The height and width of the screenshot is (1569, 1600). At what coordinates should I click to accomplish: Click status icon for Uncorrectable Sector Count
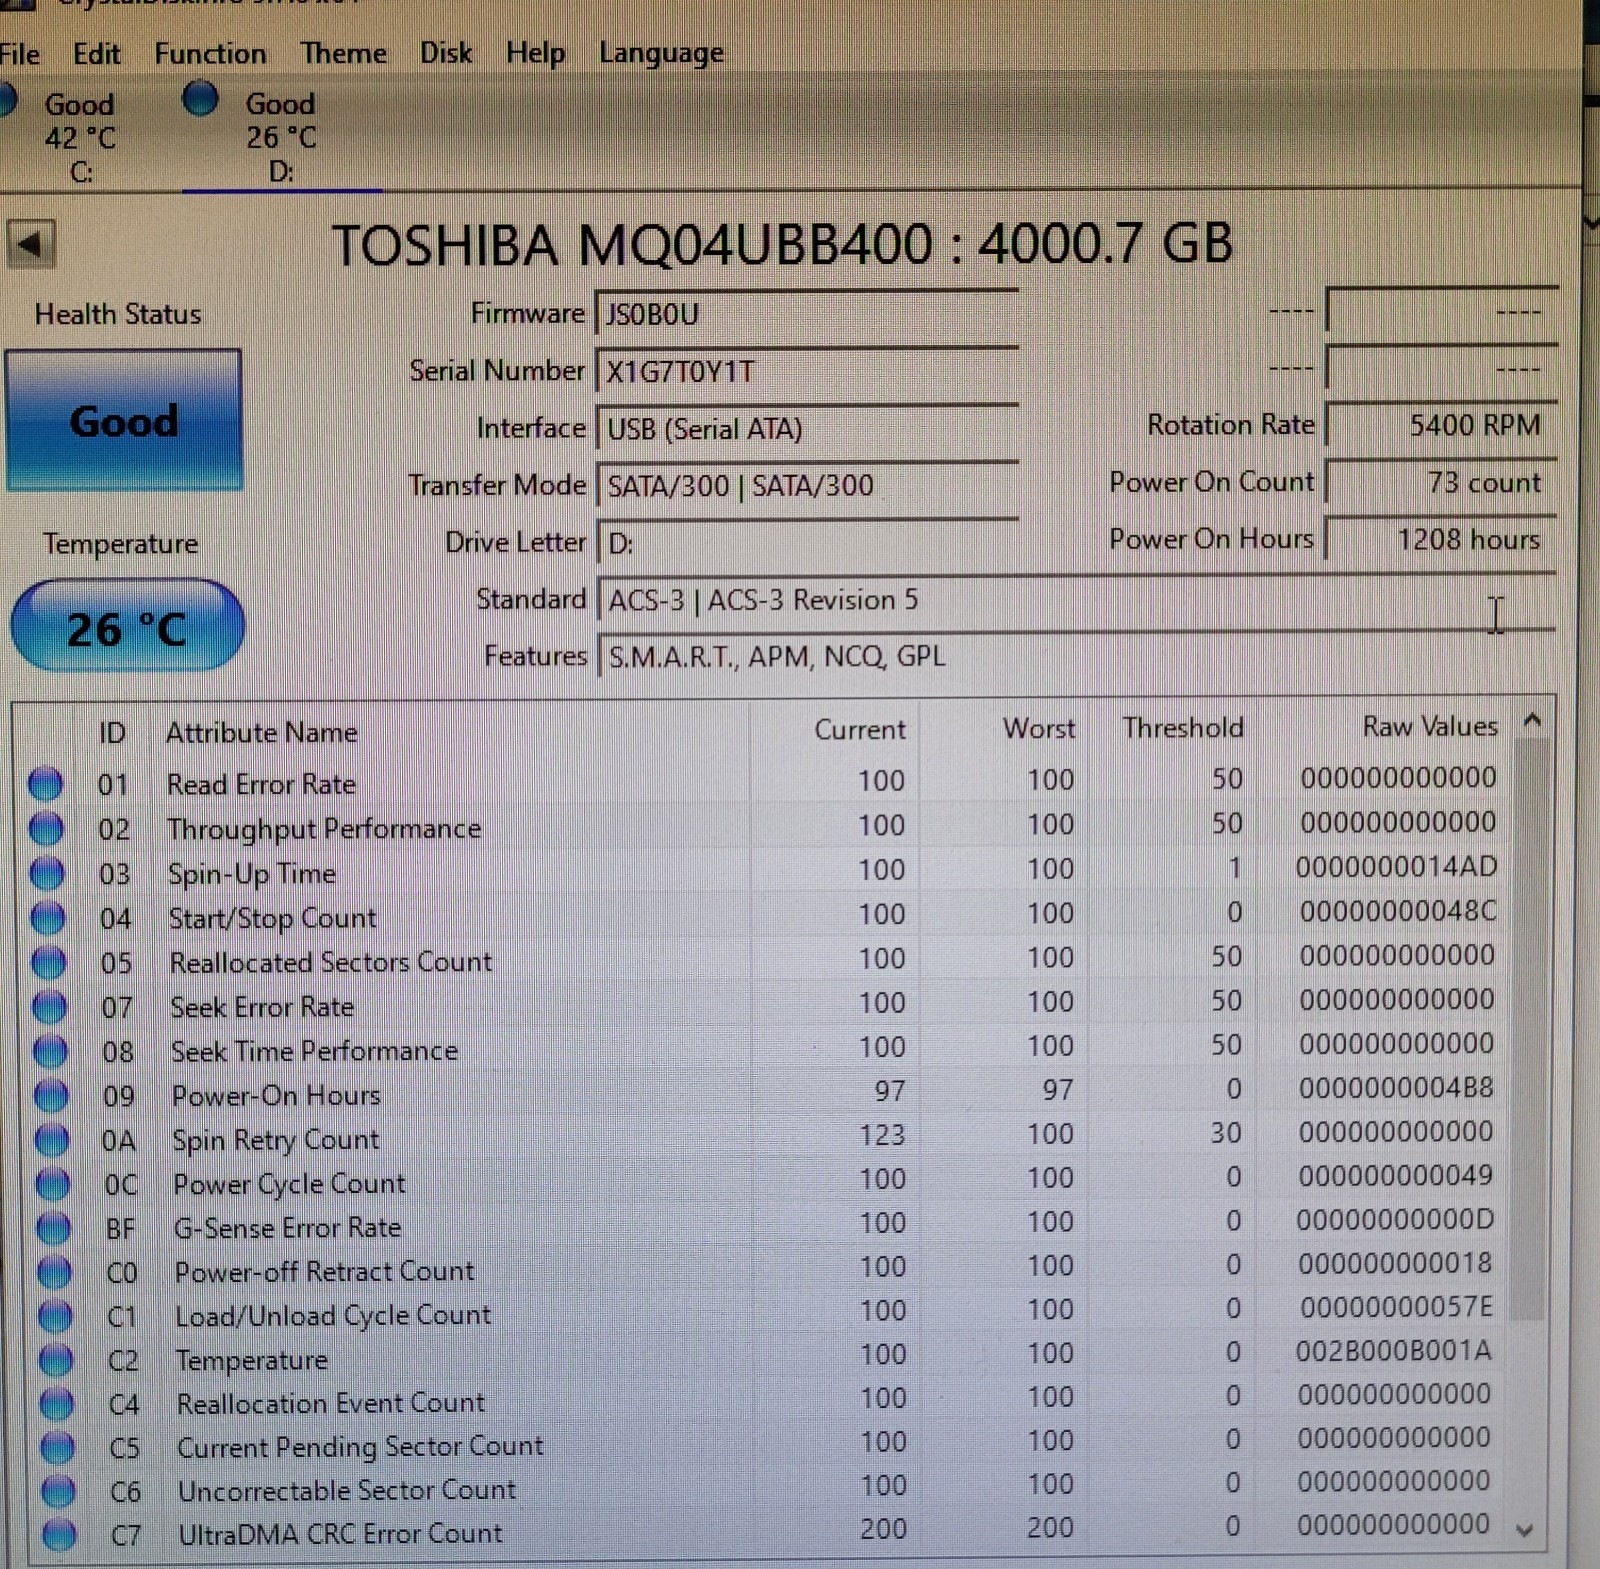[x=59, y=1491]
